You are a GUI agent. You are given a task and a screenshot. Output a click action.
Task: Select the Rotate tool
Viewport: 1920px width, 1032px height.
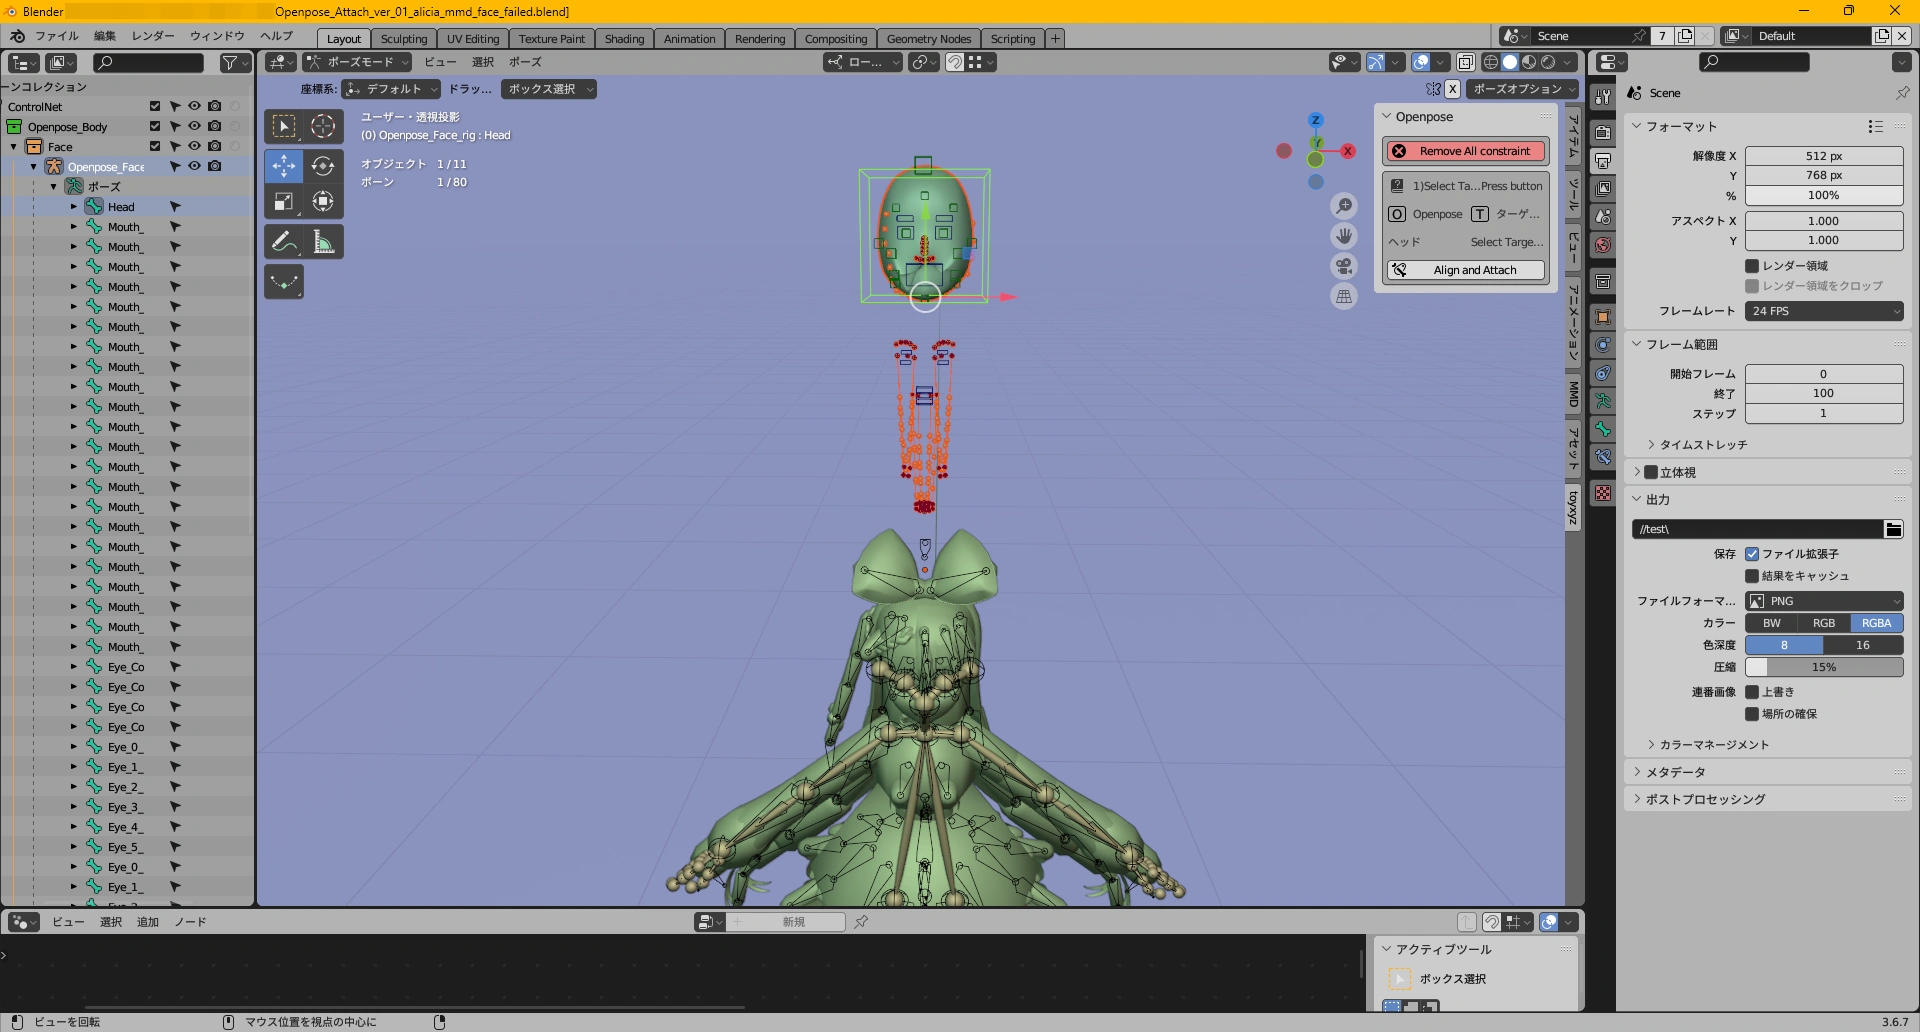(x=323, y=166)
